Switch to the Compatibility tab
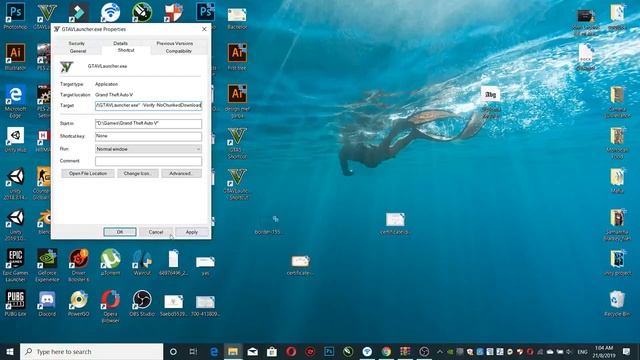The image size is (640, 360). [179, 51]
